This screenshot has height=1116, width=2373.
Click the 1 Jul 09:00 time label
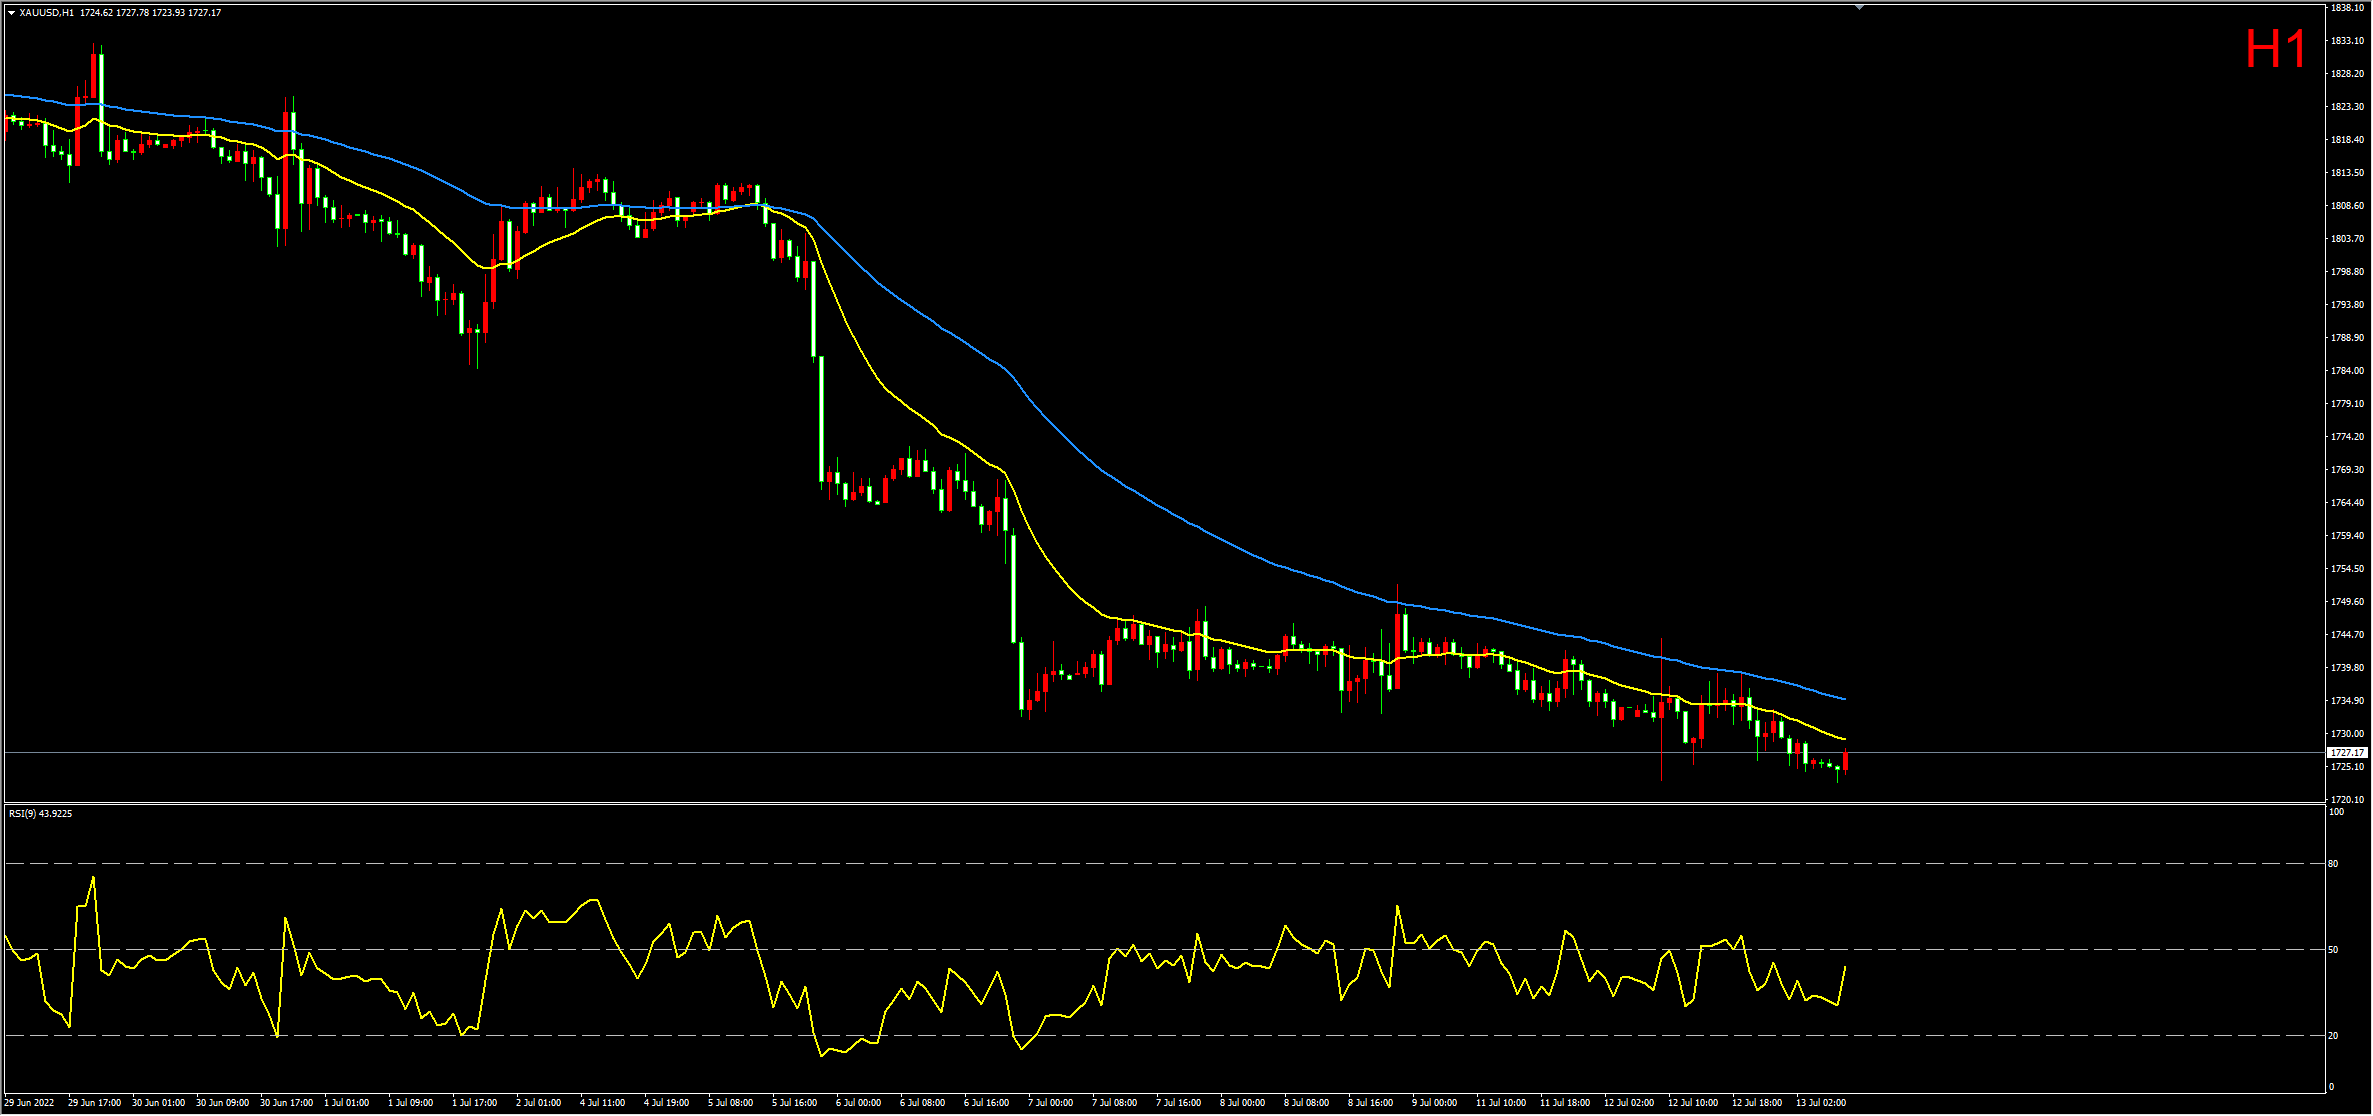coord(410,1103)
